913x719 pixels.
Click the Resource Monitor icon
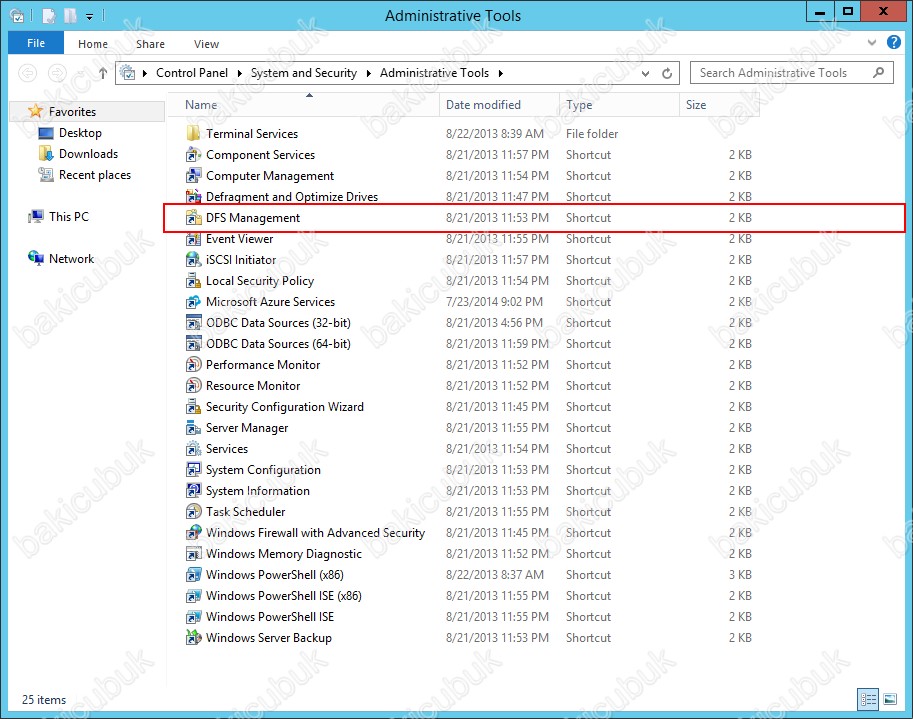pos(193,385)
